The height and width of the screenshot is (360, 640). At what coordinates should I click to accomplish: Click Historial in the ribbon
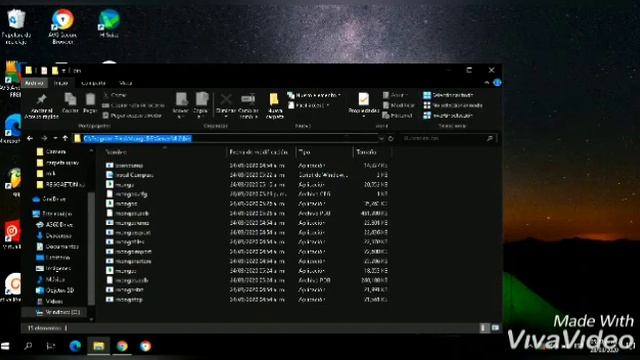397,116
